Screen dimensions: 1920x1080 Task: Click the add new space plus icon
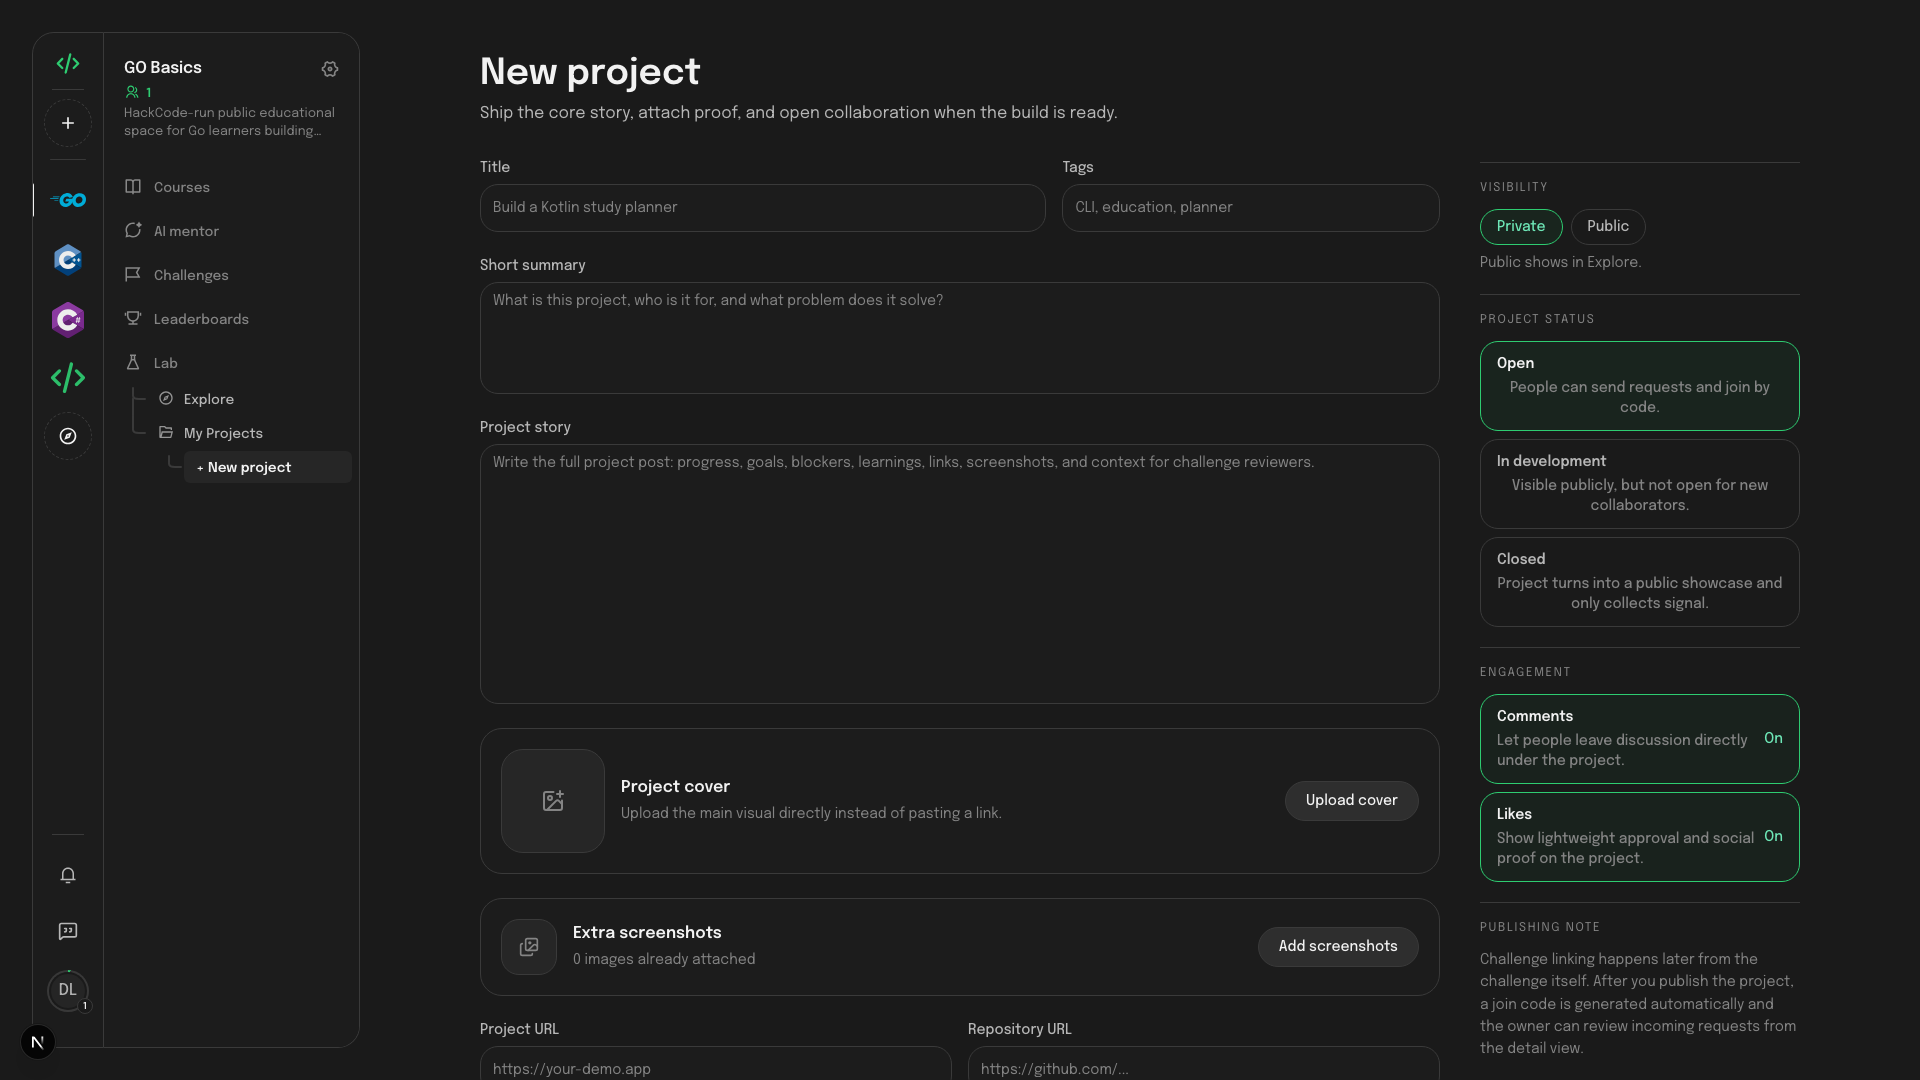coord(67,122)
